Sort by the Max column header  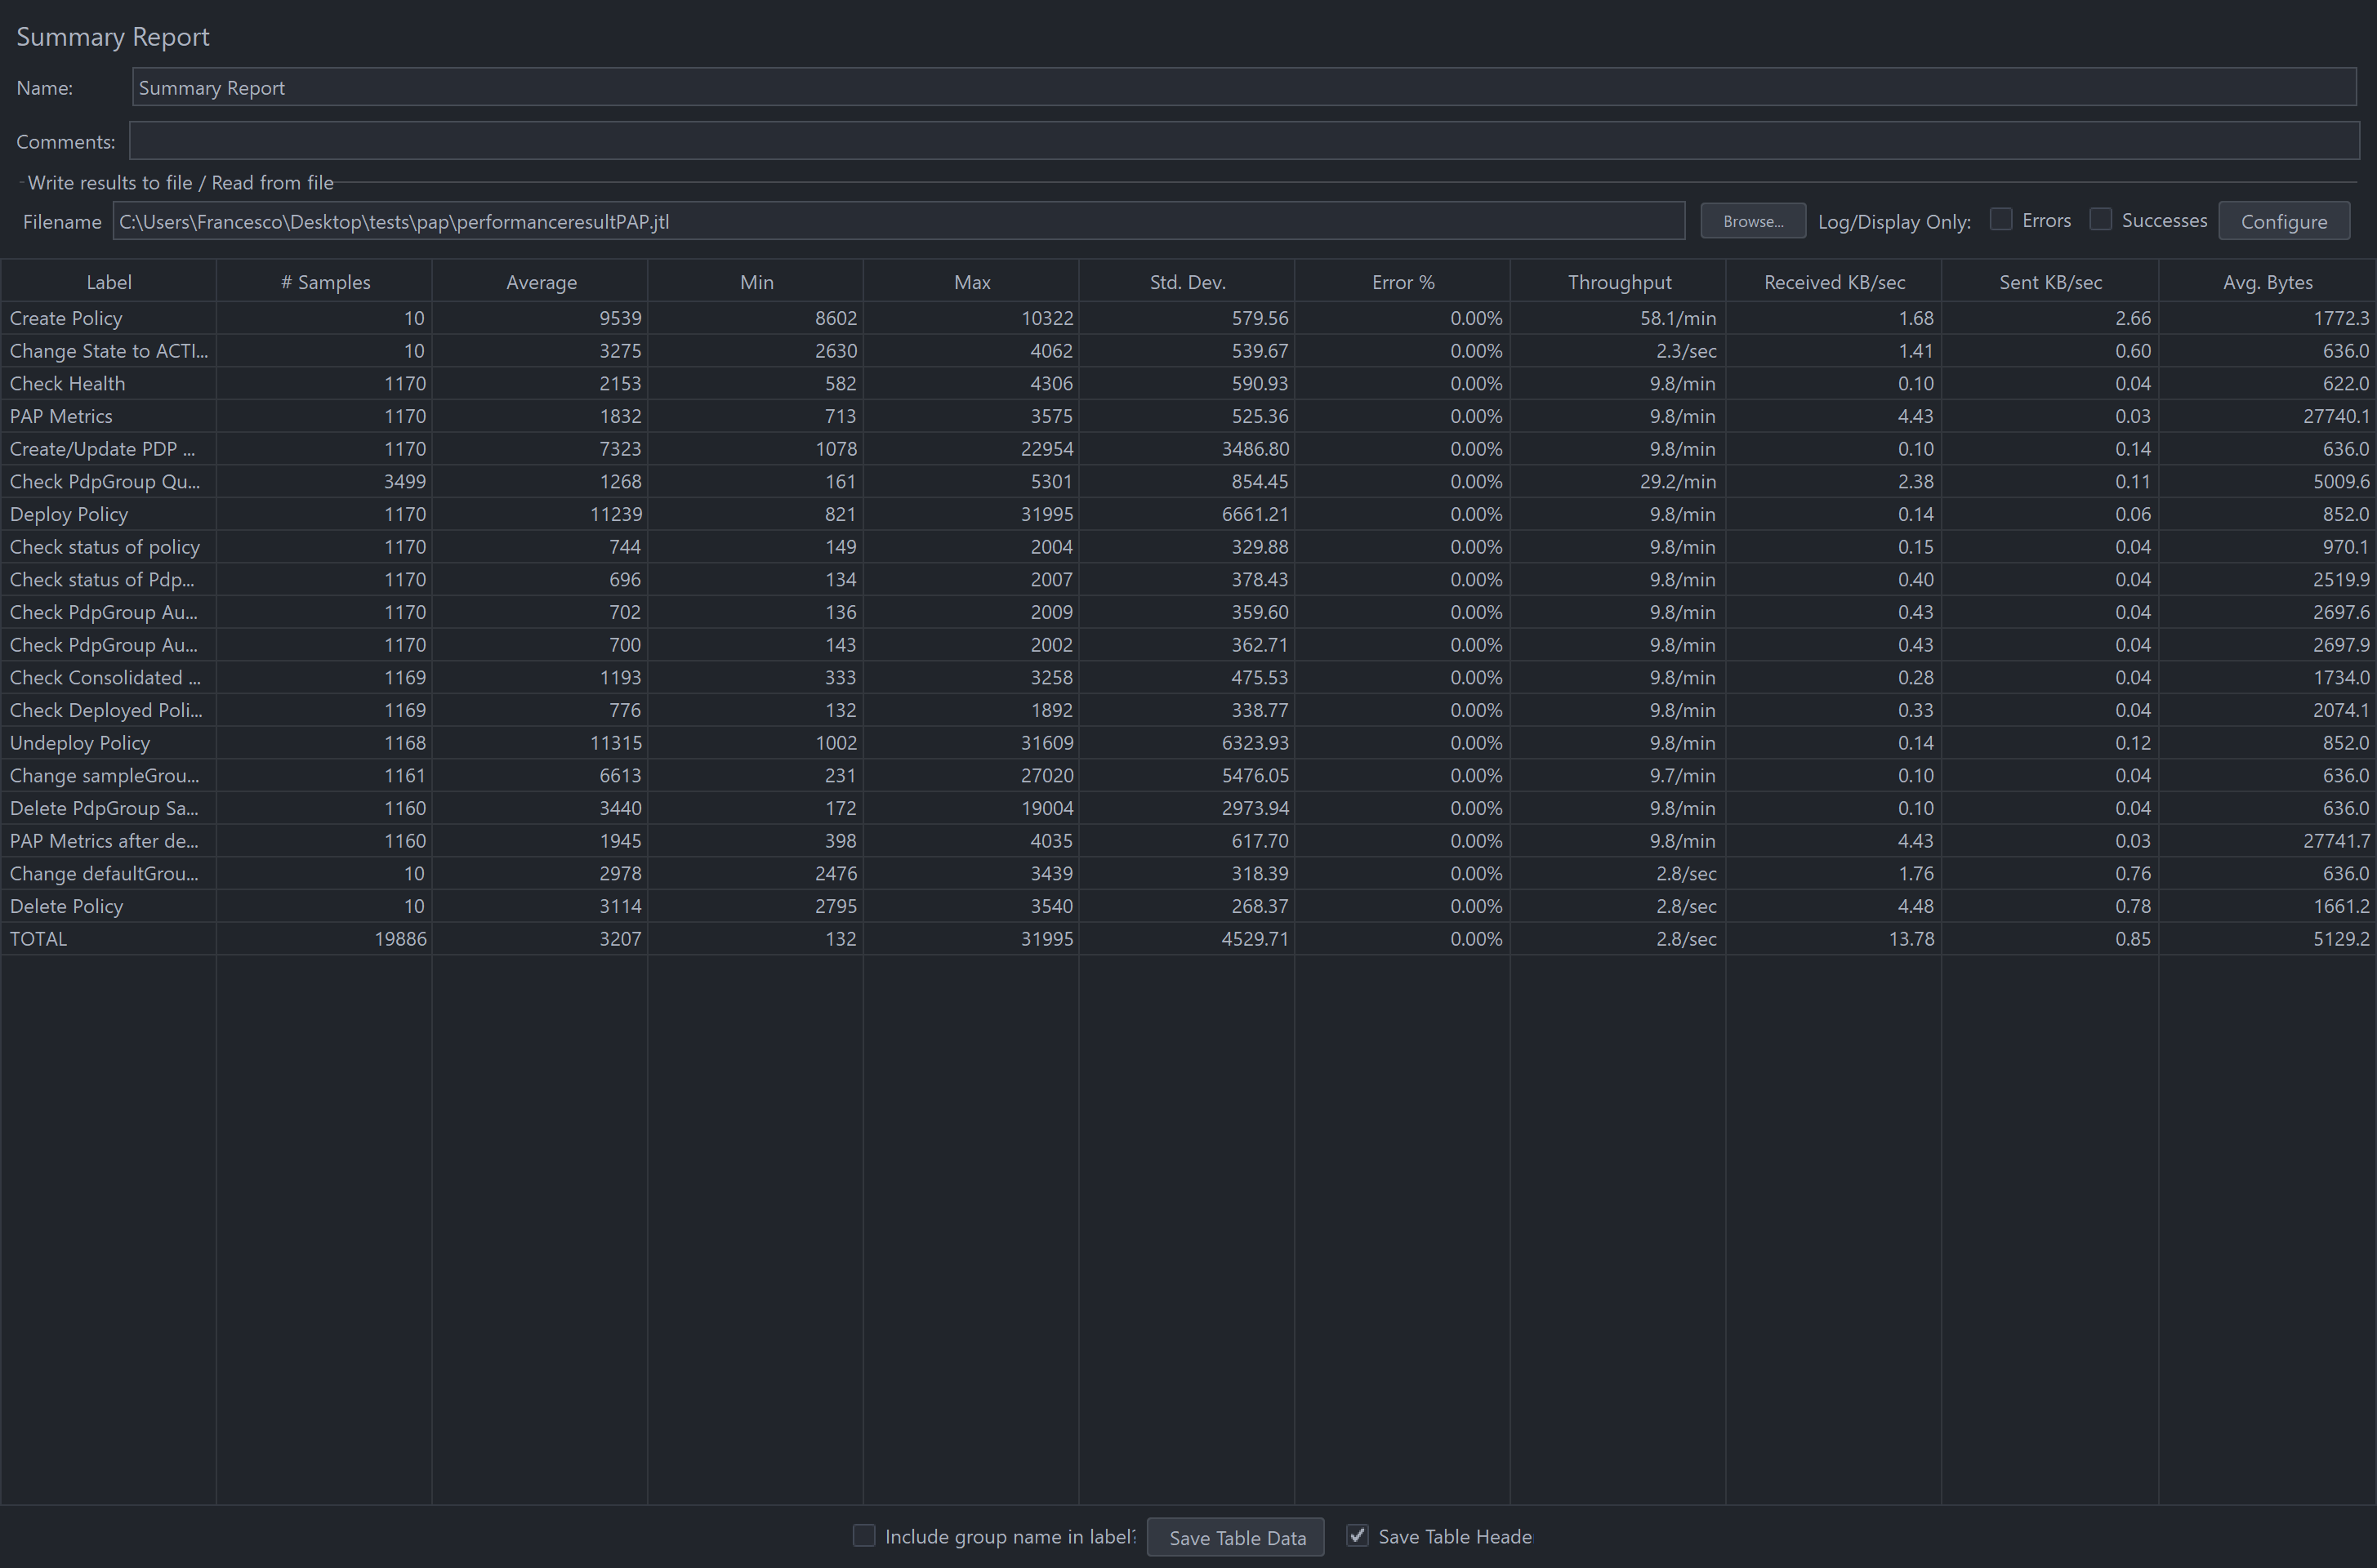972,282
